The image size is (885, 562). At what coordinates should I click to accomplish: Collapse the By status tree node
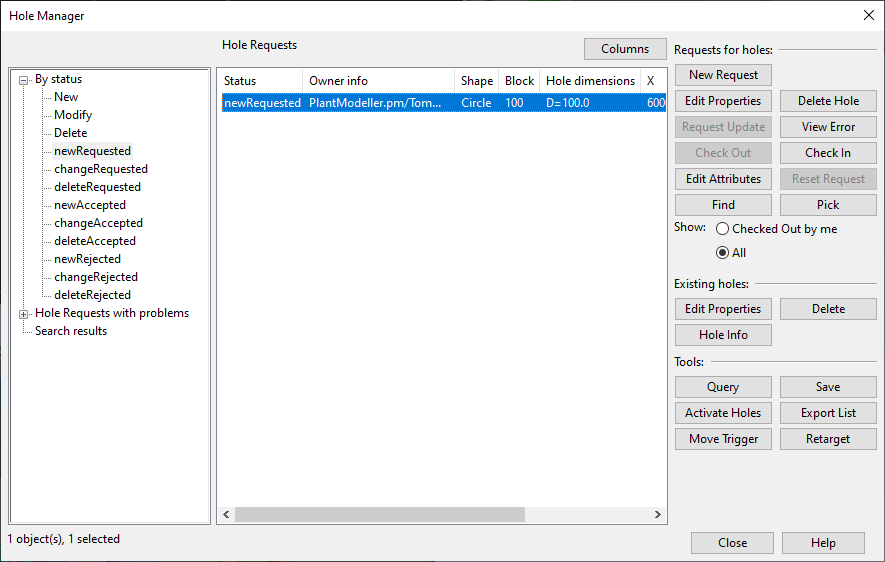pyautogui.click(x=24, y=80)
